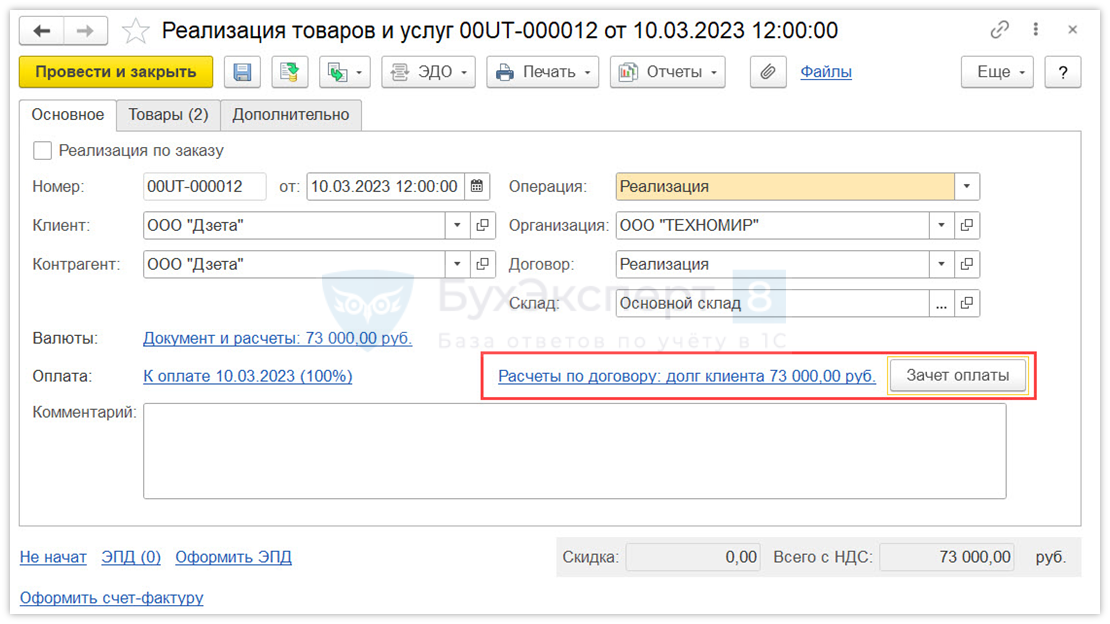Open the attach file paperclip button
This screenshot has height=624, width=1110.
[768, 72]
